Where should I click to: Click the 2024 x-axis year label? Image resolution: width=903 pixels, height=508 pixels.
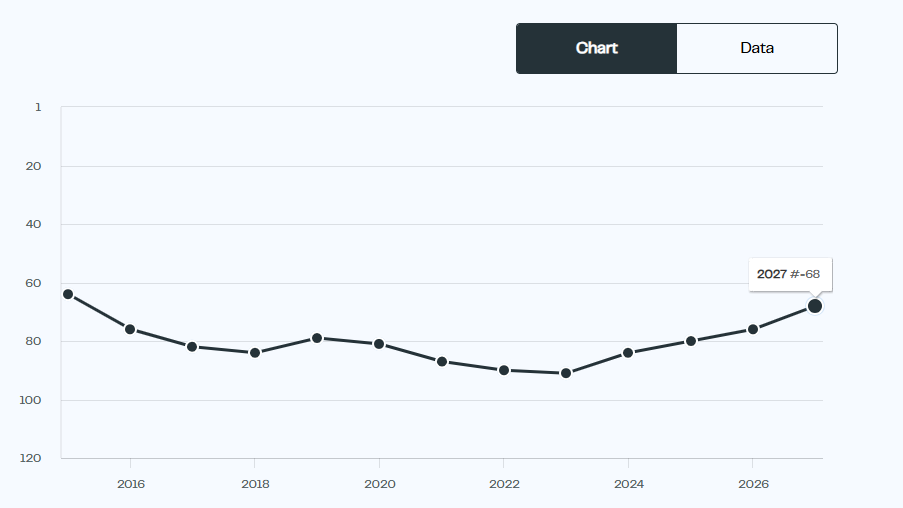tap(629, 484)
